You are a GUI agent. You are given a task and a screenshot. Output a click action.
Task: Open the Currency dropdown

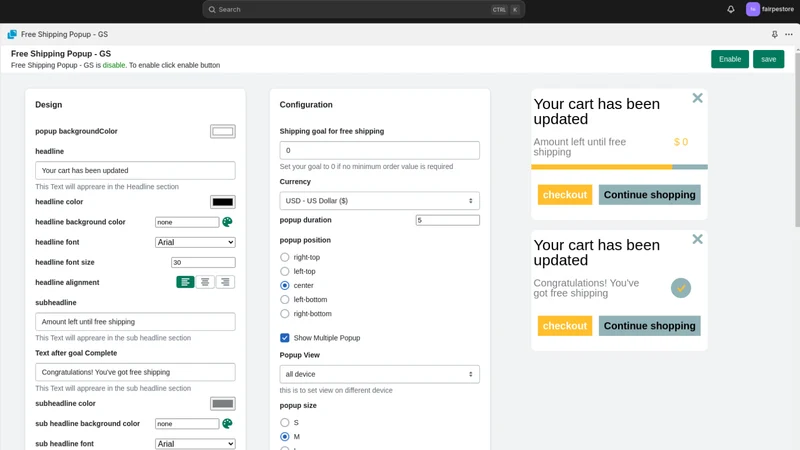coord(380,201)
